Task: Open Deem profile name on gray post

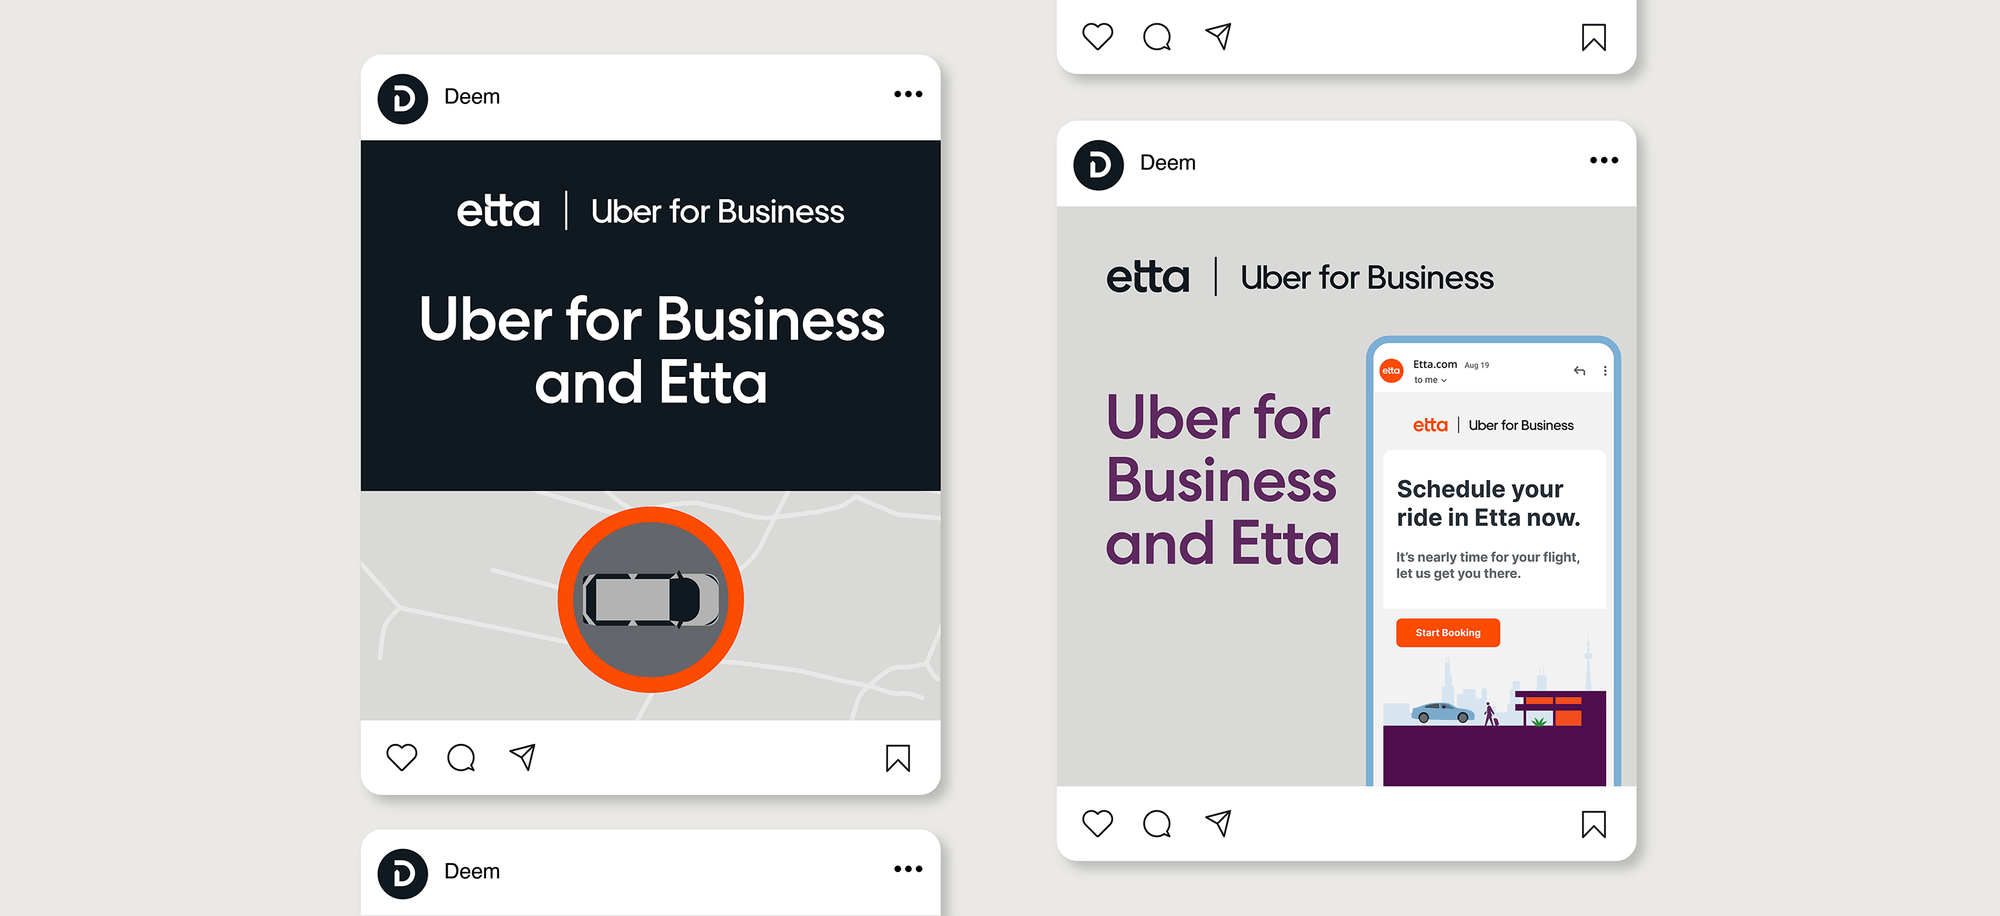Action: 1168,163
